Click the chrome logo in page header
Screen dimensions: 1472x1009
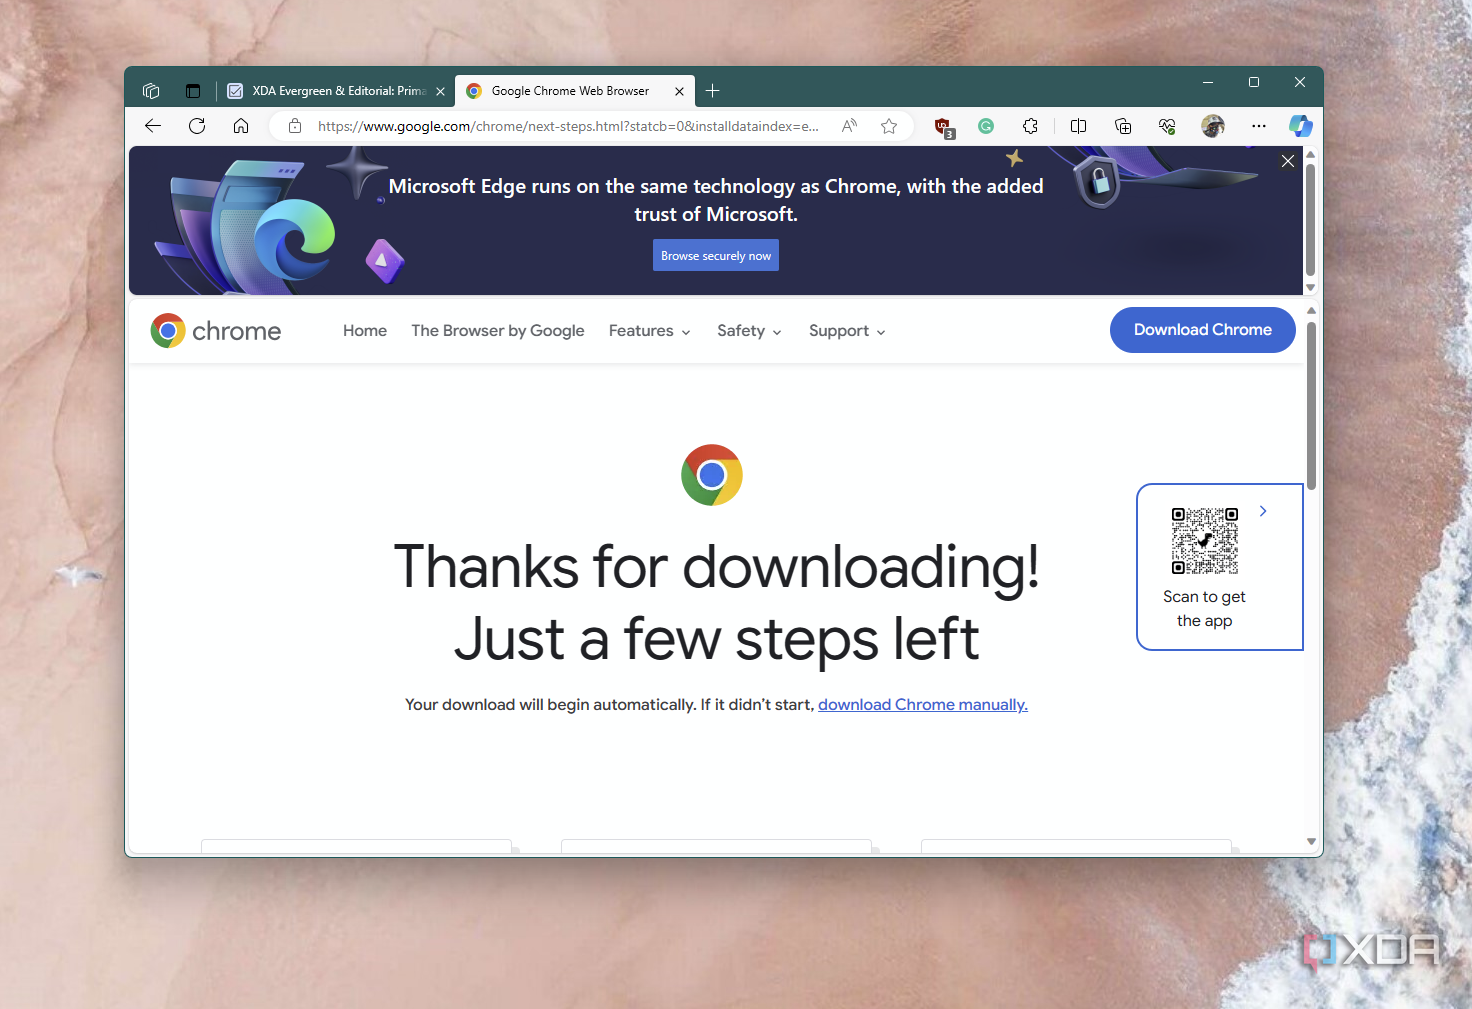click(216, 331)
